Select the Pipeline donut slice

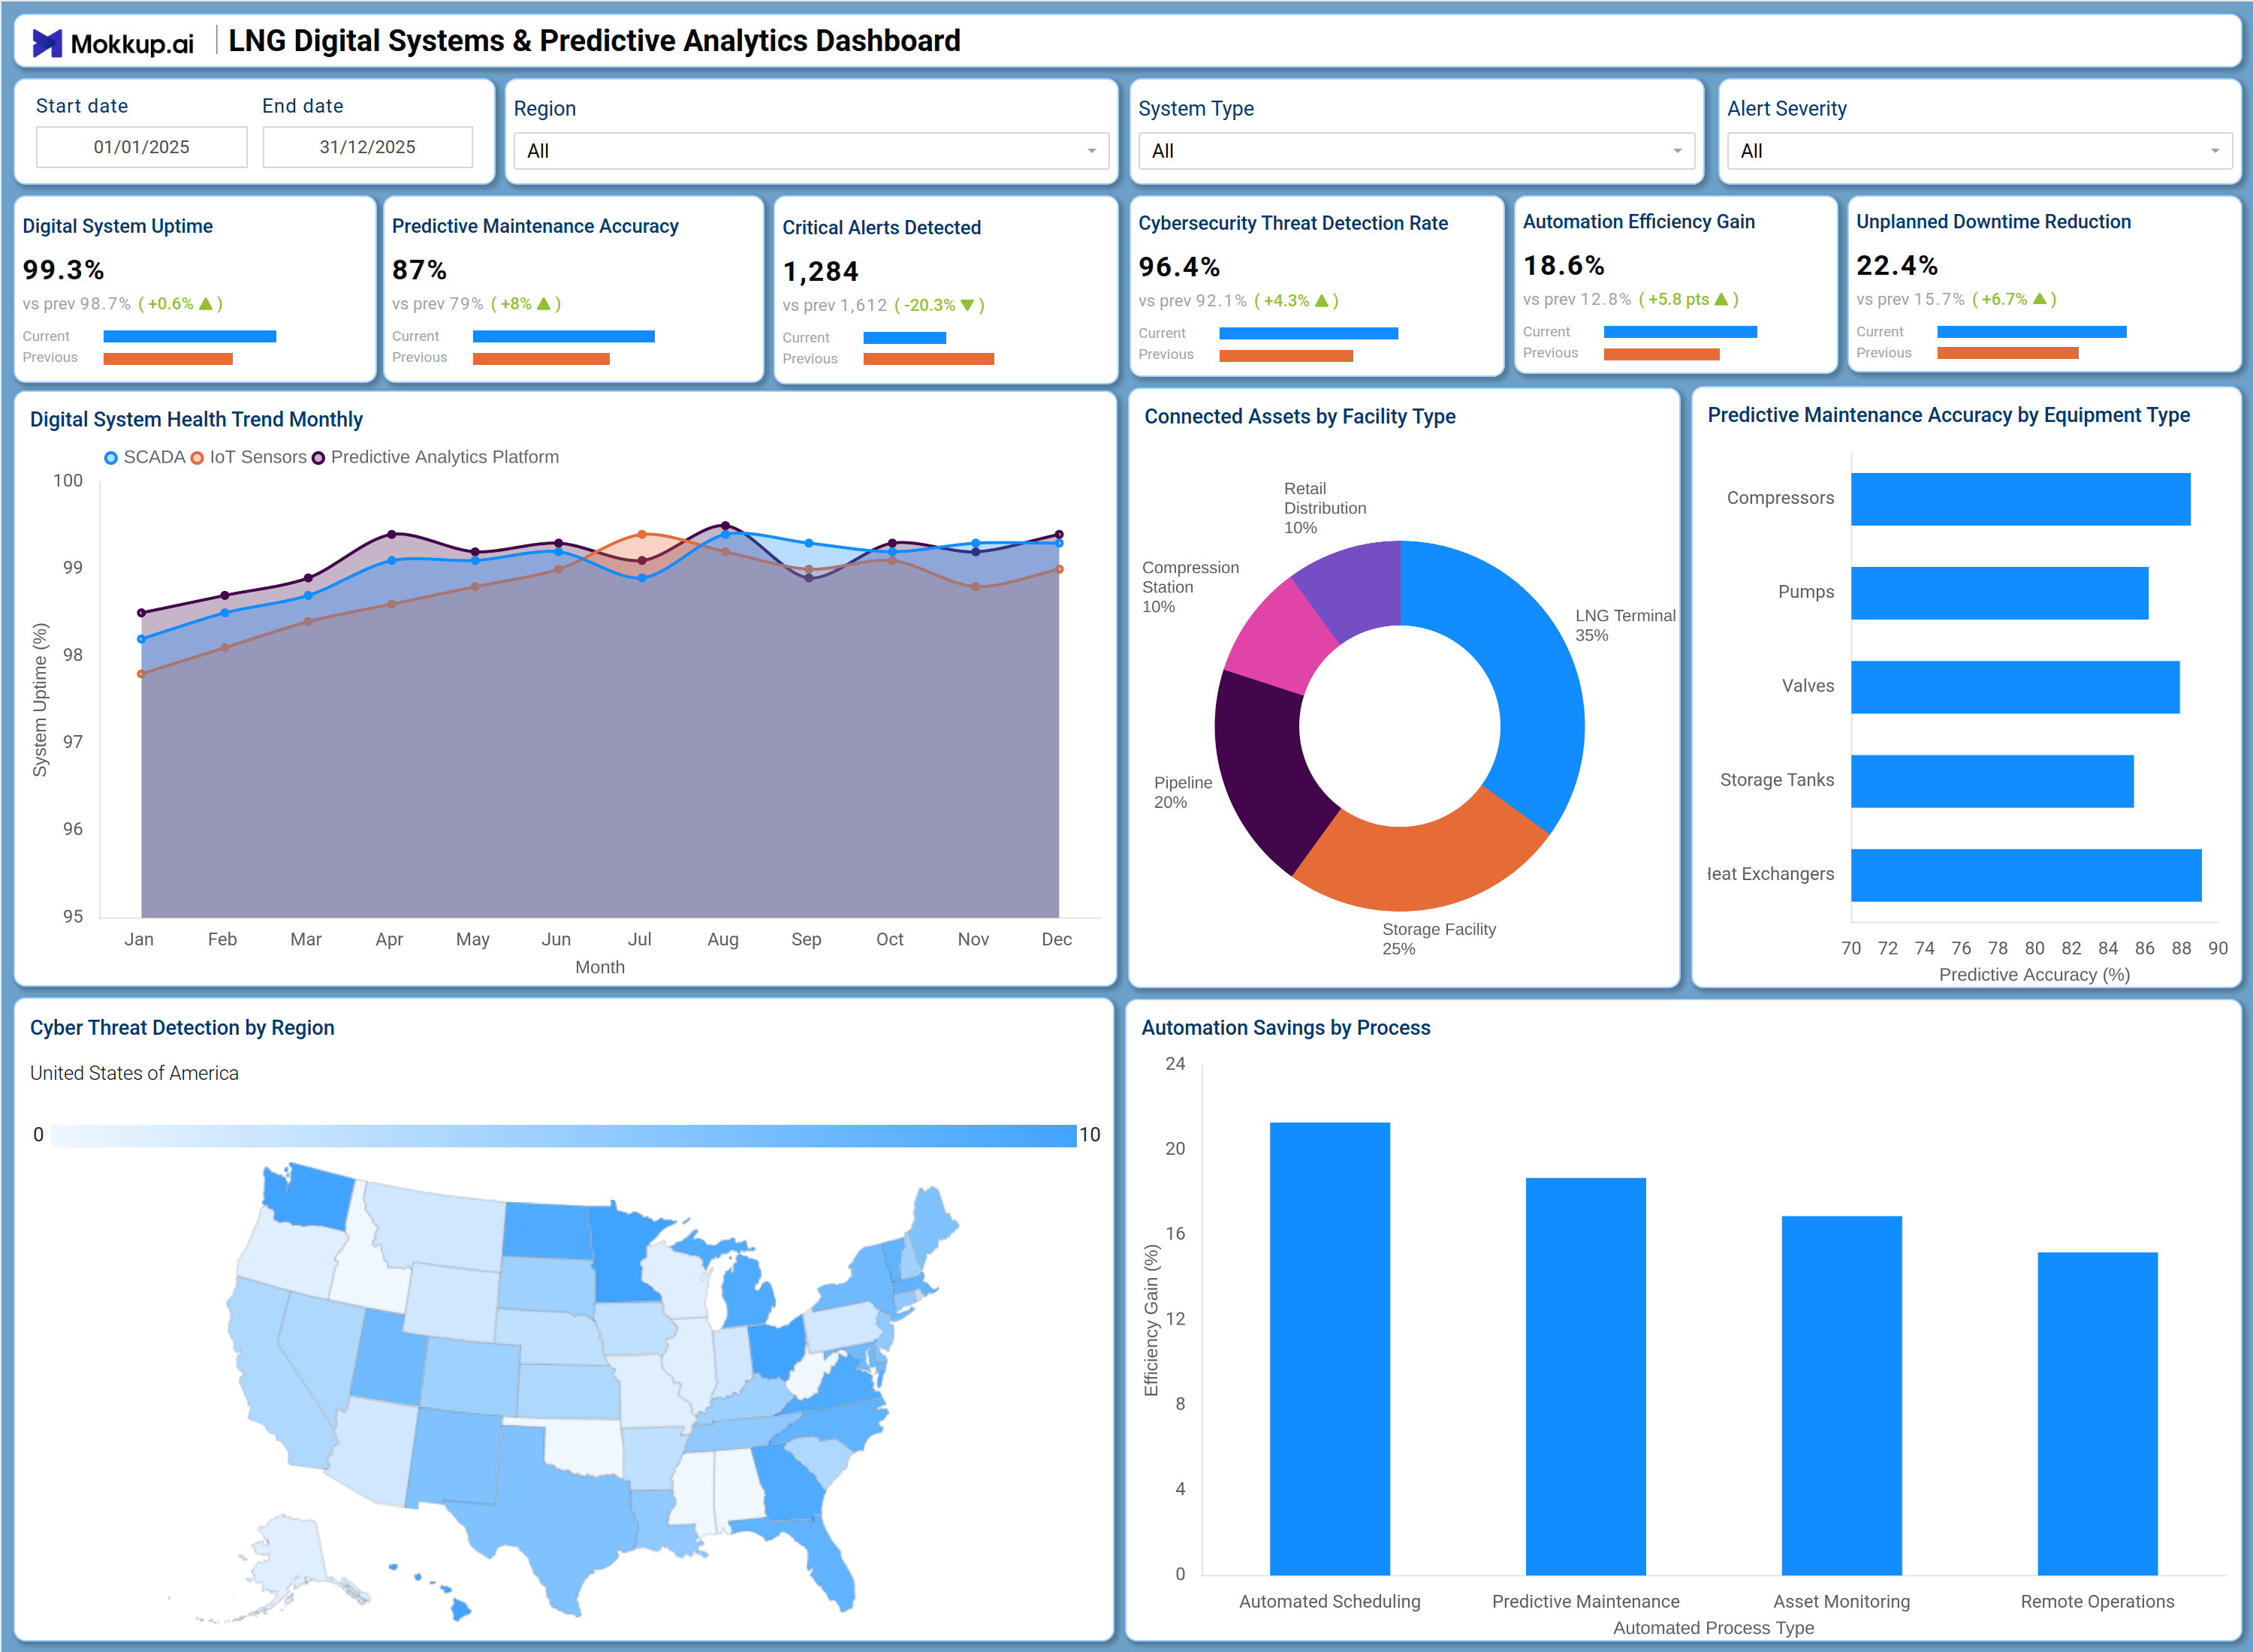pos(1262,770)
